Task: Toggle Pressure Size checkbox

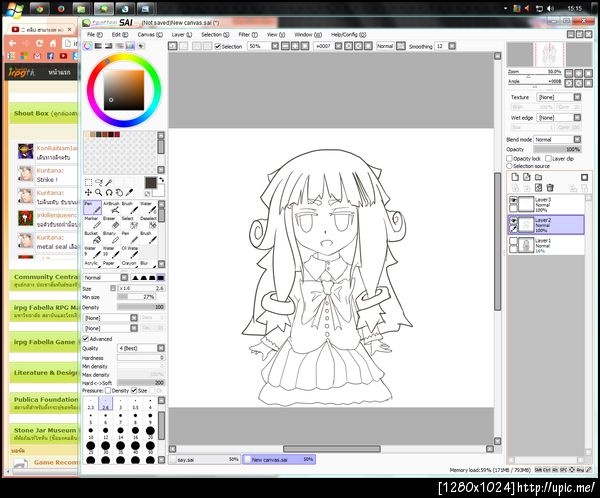Action: (134, 390)
